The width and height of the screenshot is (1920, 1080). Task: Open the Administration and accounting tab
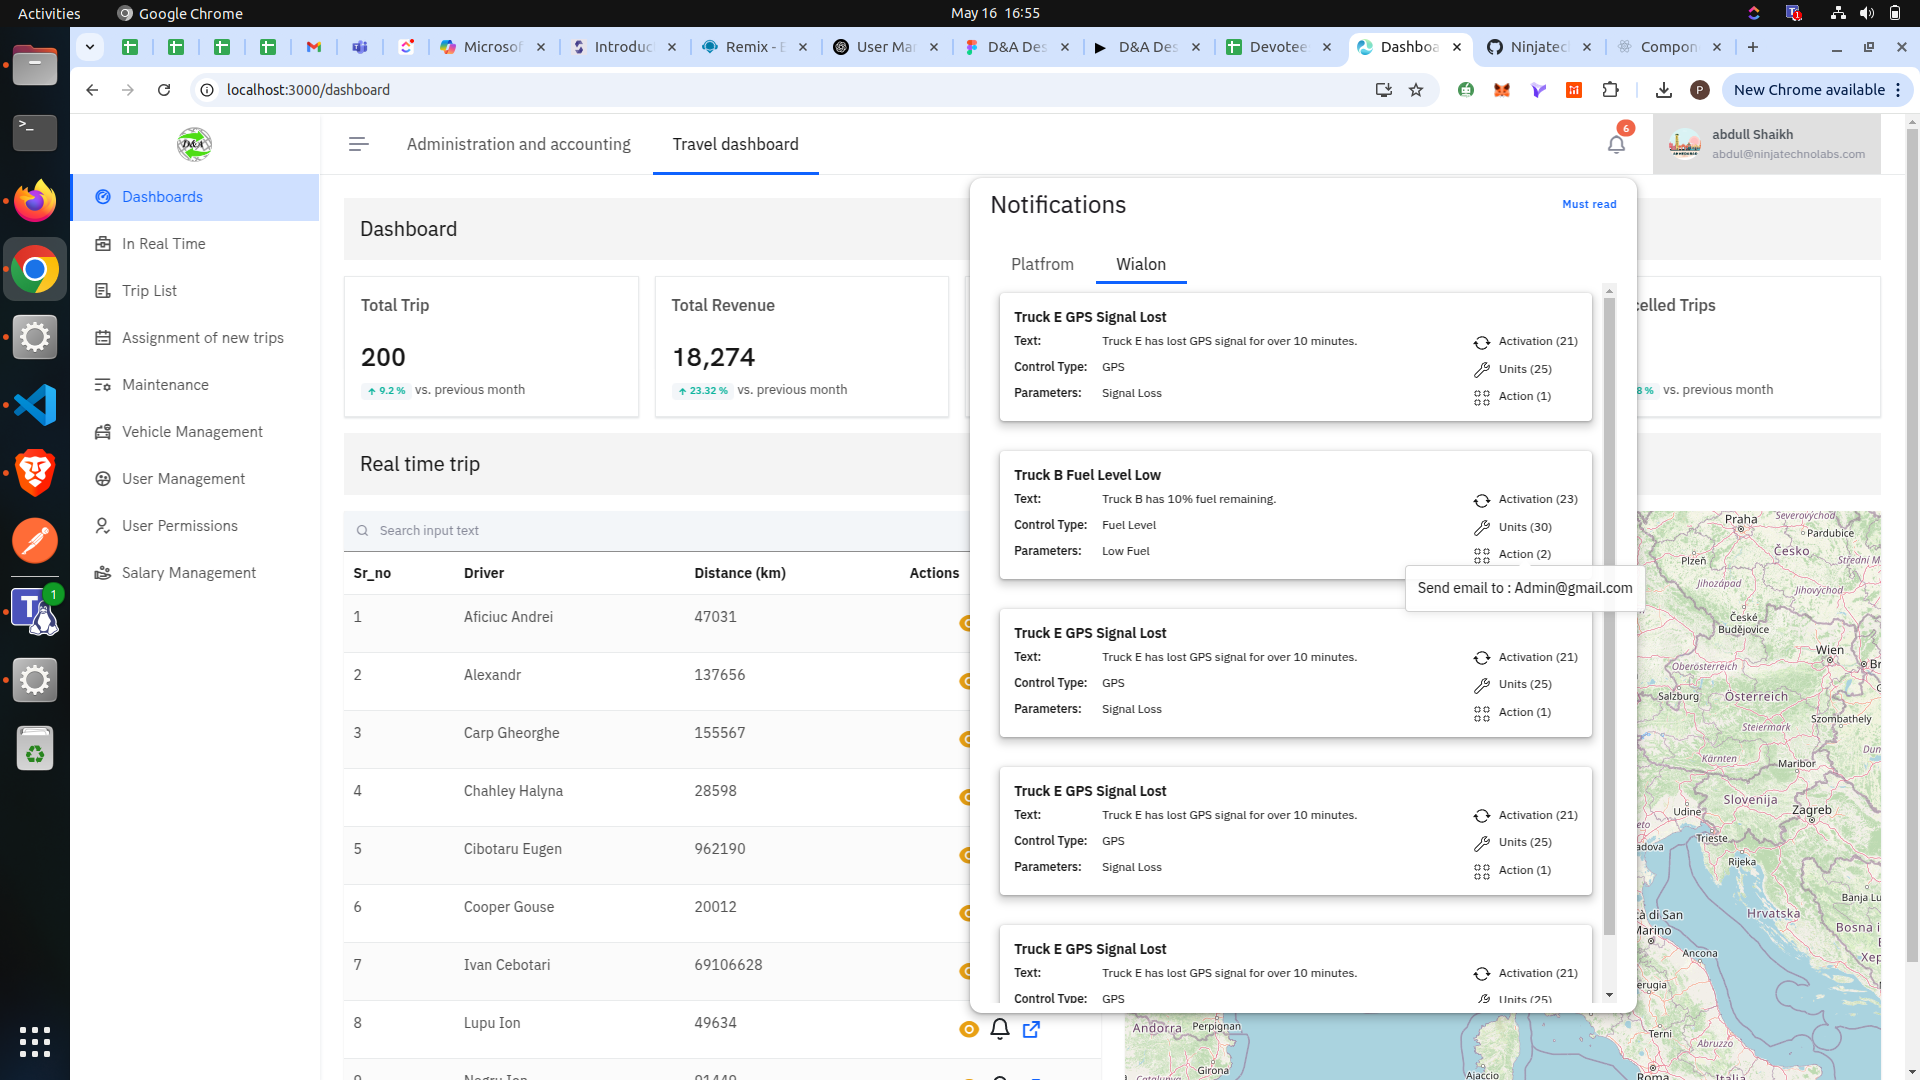coord(518,144)
